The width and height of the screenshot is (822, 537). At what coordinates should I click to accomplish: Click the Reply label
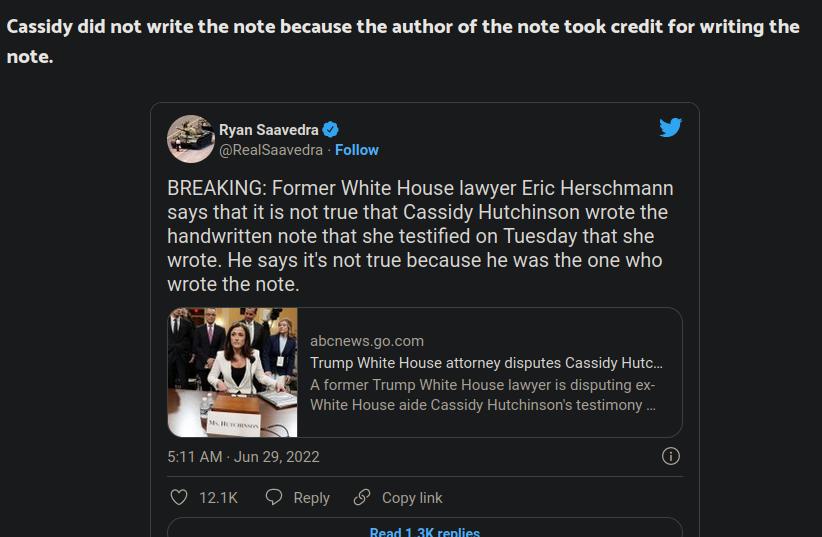(x=311, y=498)
